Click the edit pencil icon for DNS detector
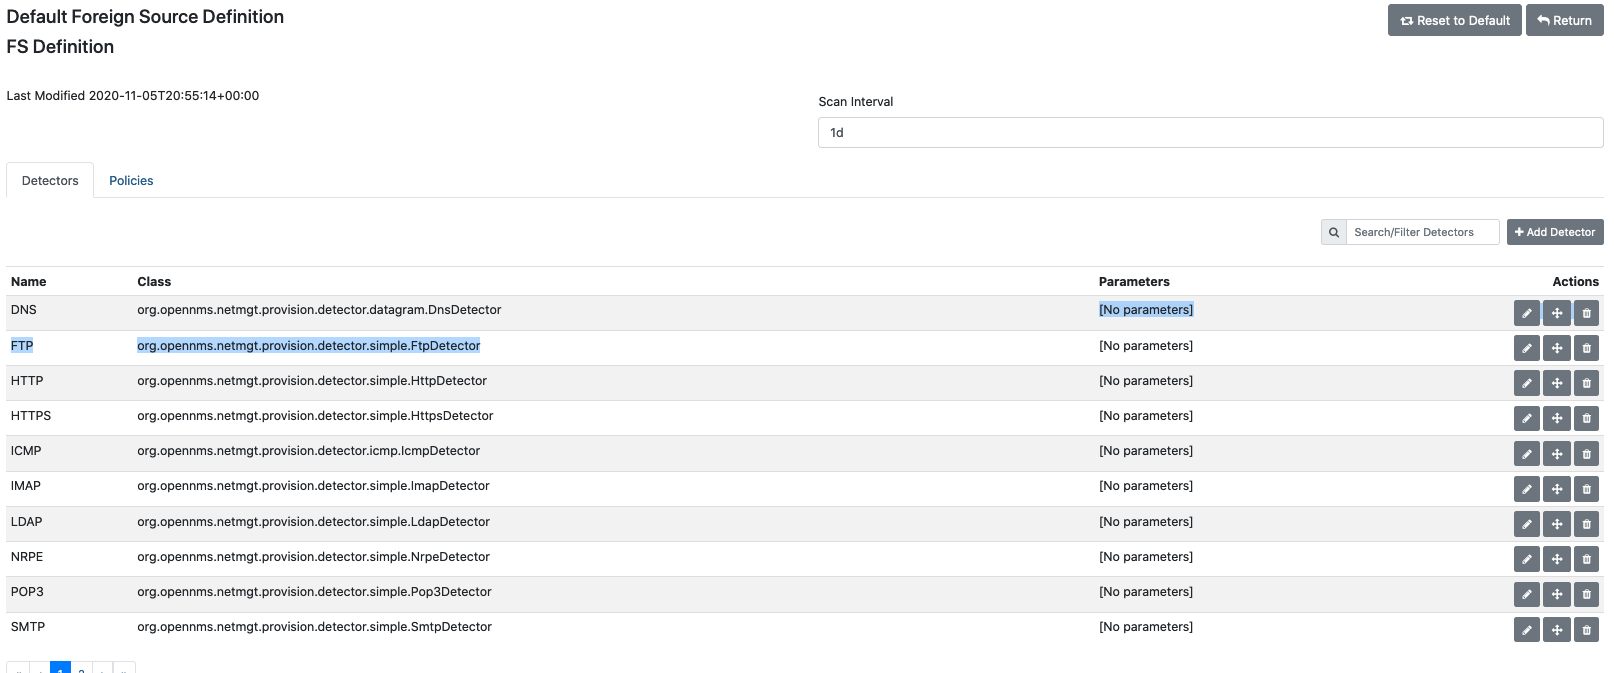Image resolution: width=1614 pixels, height=673 pixels. [x=1526, y=313]
